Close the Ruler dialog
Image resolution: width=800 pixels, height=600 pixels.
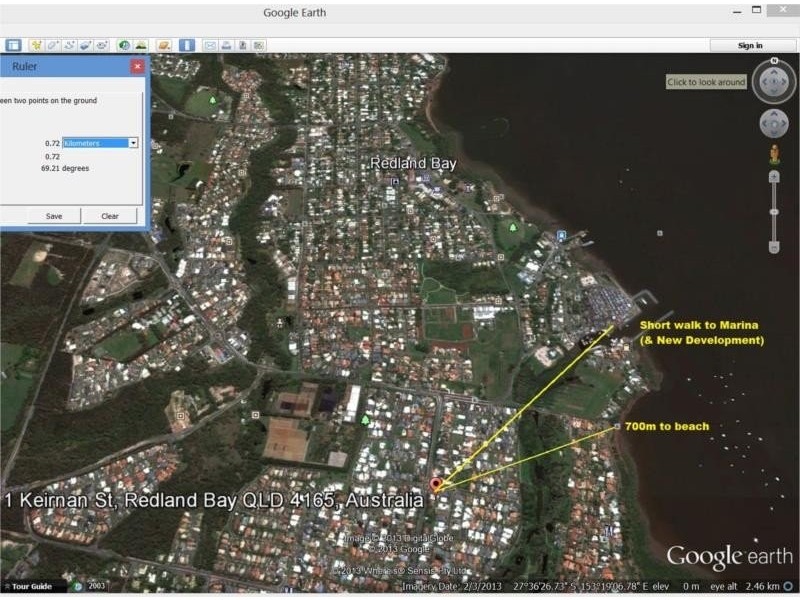[137, 66]
